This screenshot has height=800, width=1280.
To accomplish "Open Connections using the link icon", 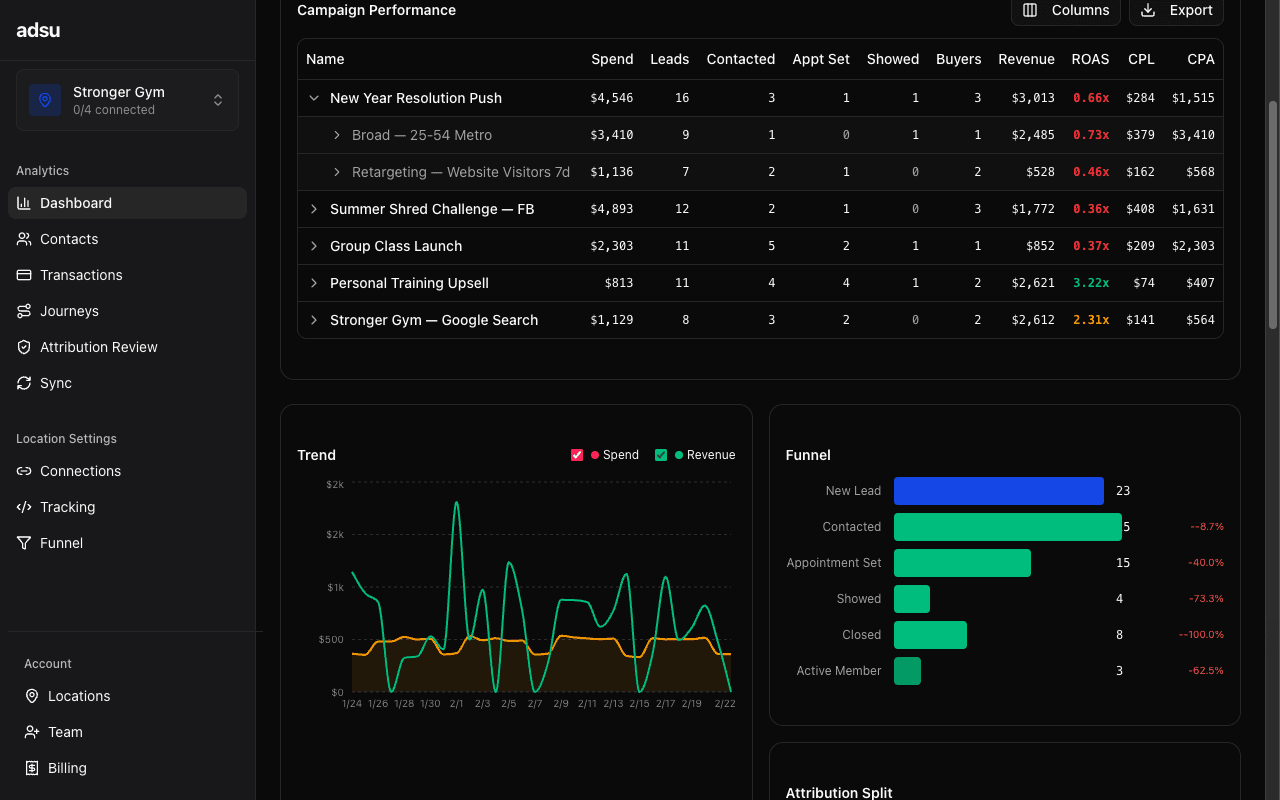I will (x=23, y=471).
